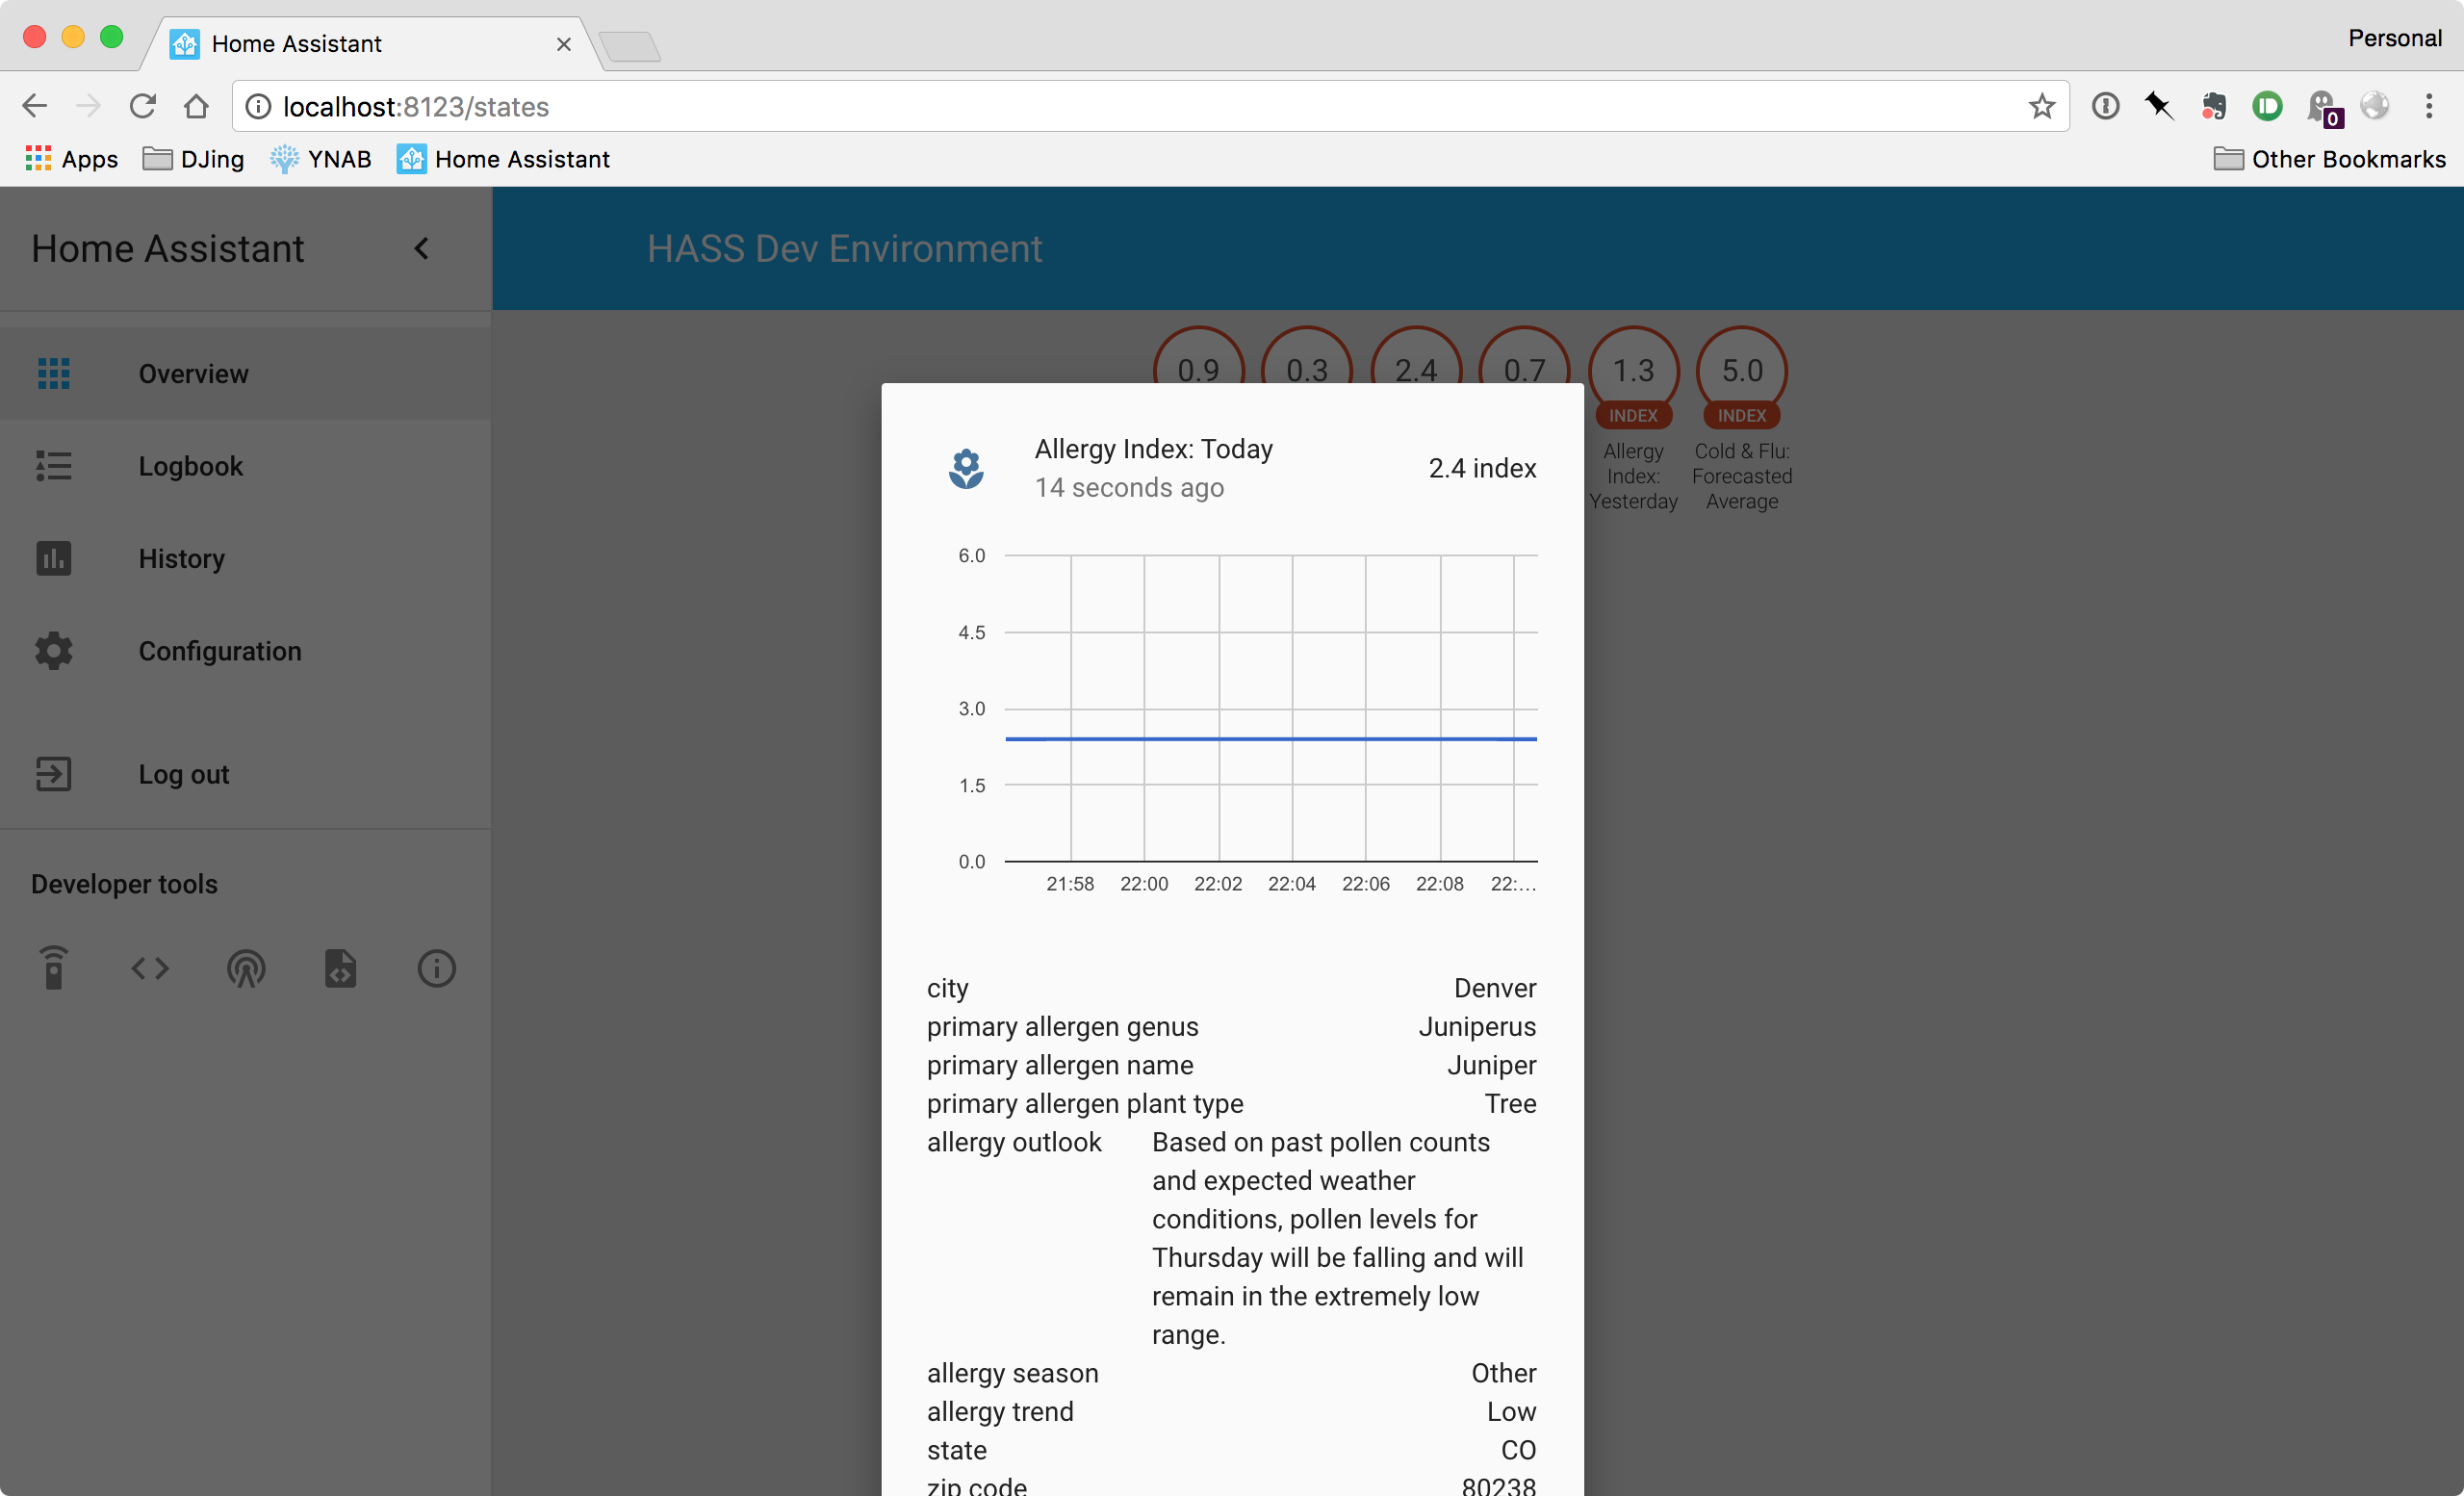Open the Chrome three-dot menu
Image resolution: width=2464 pixels, height=1496 pixels.
(x=2429, y=106)
